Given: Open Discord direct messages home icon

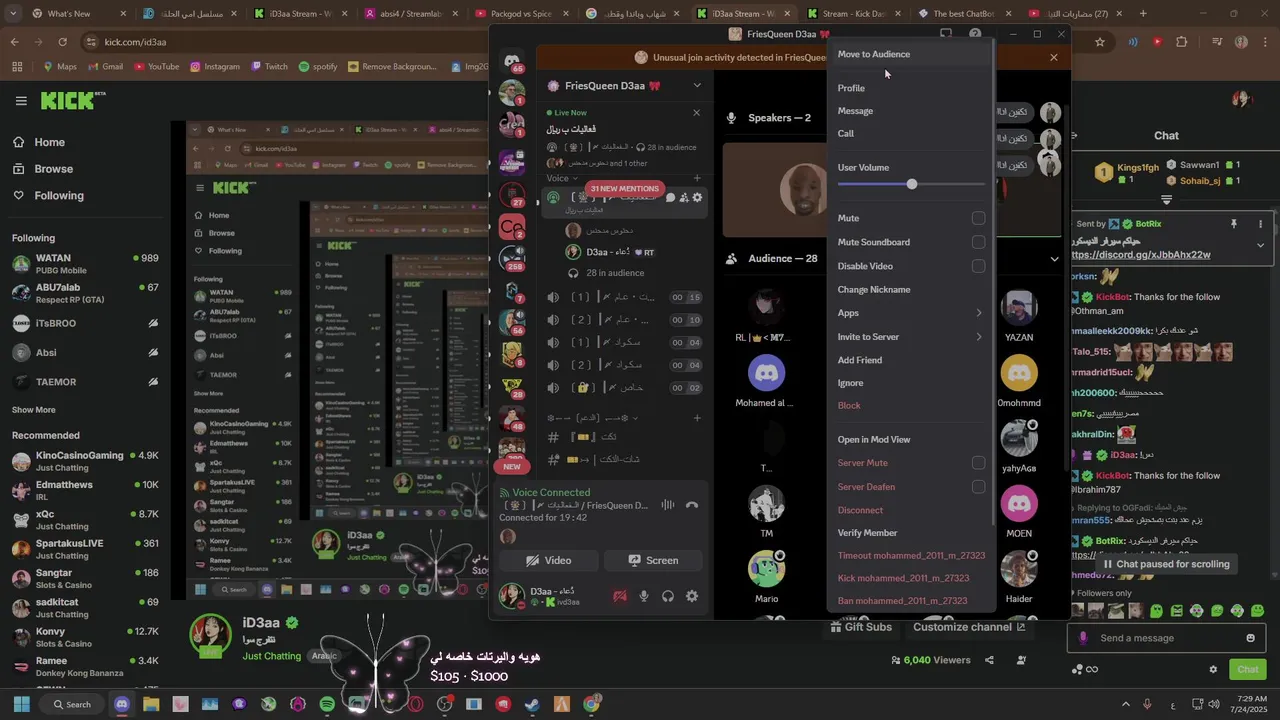Looking at the screenshot, I should coord(512,61).
